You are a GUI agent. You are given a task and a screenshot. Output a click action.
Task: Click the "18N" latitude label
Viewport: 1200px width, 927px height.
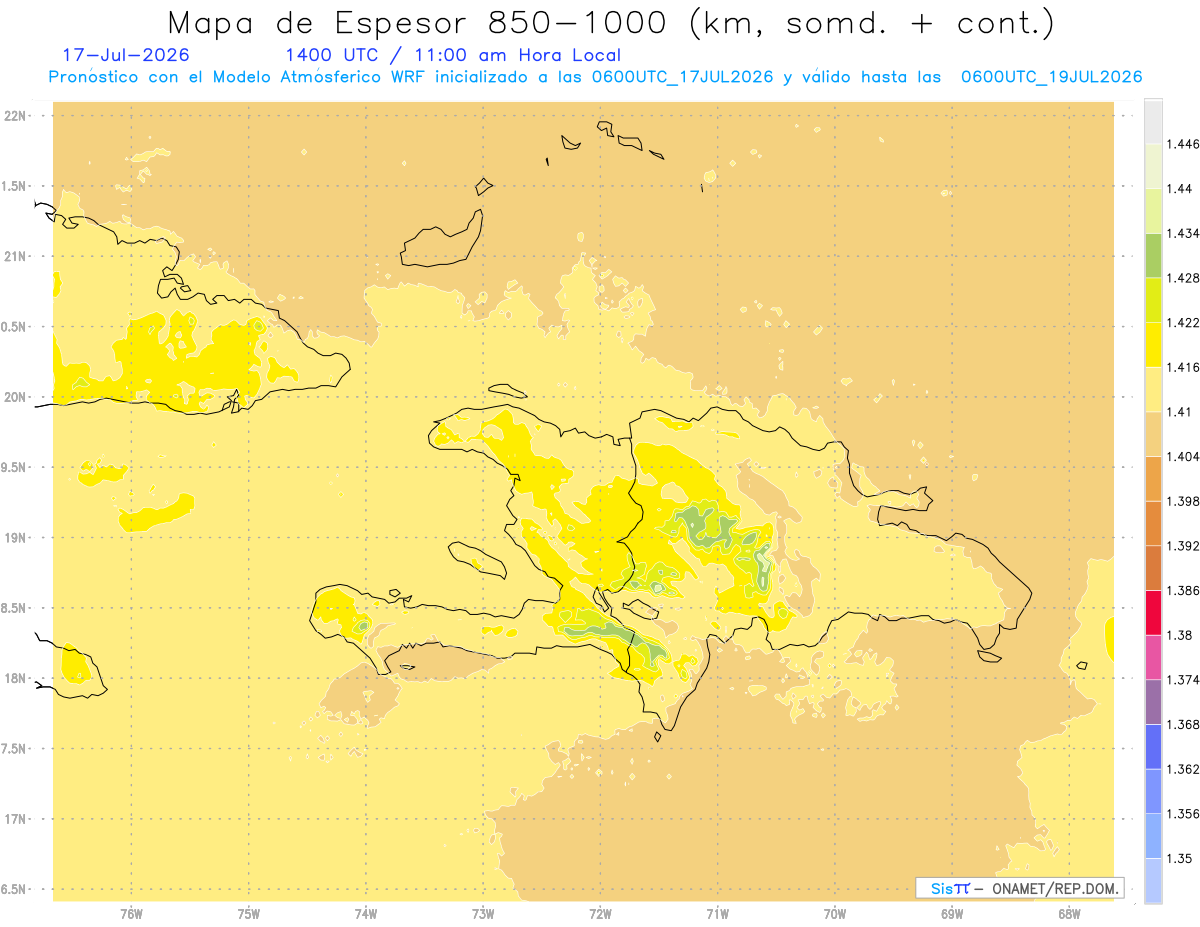pyautogui.click(x=14, y=679)
